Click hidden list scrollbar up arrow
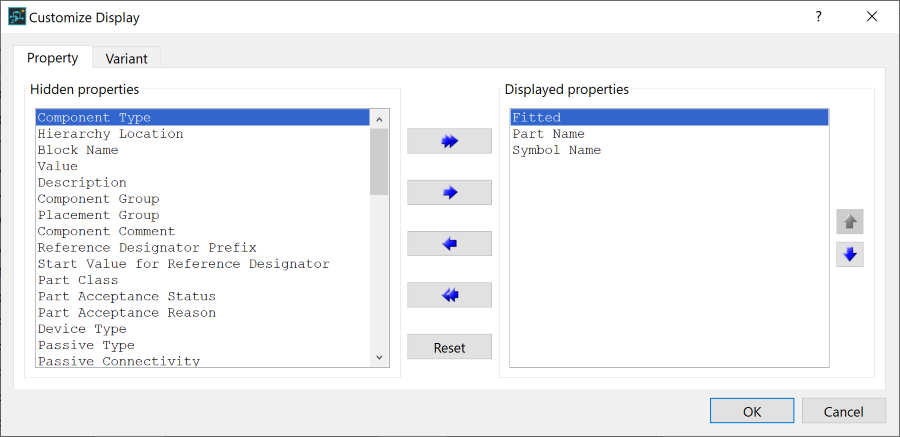 (x=379, y=119)
